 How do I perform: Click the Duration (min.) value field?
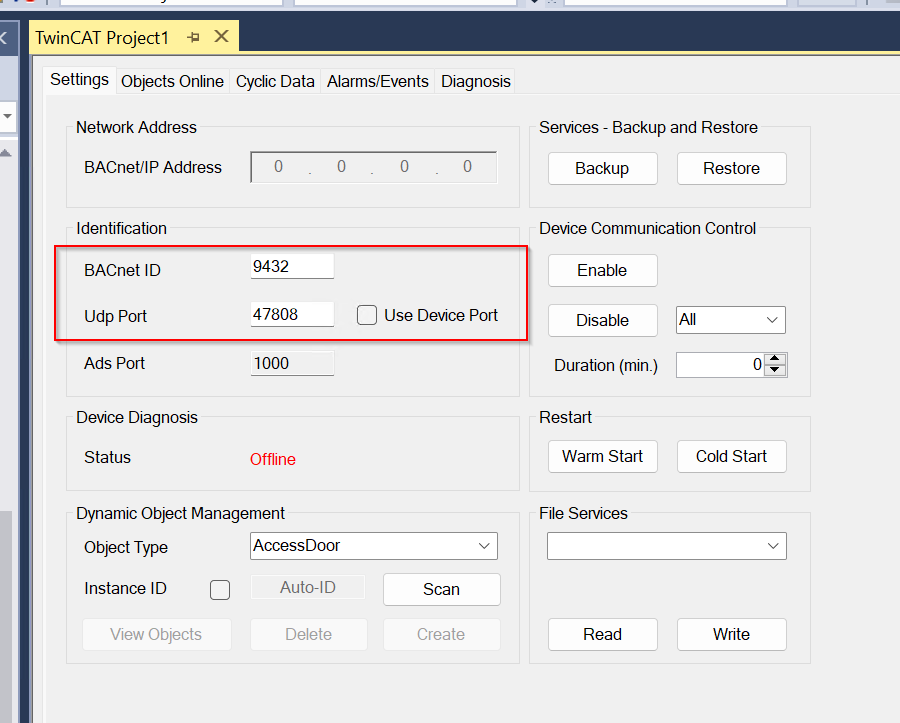pyautogui.click(x=721, y=365)
